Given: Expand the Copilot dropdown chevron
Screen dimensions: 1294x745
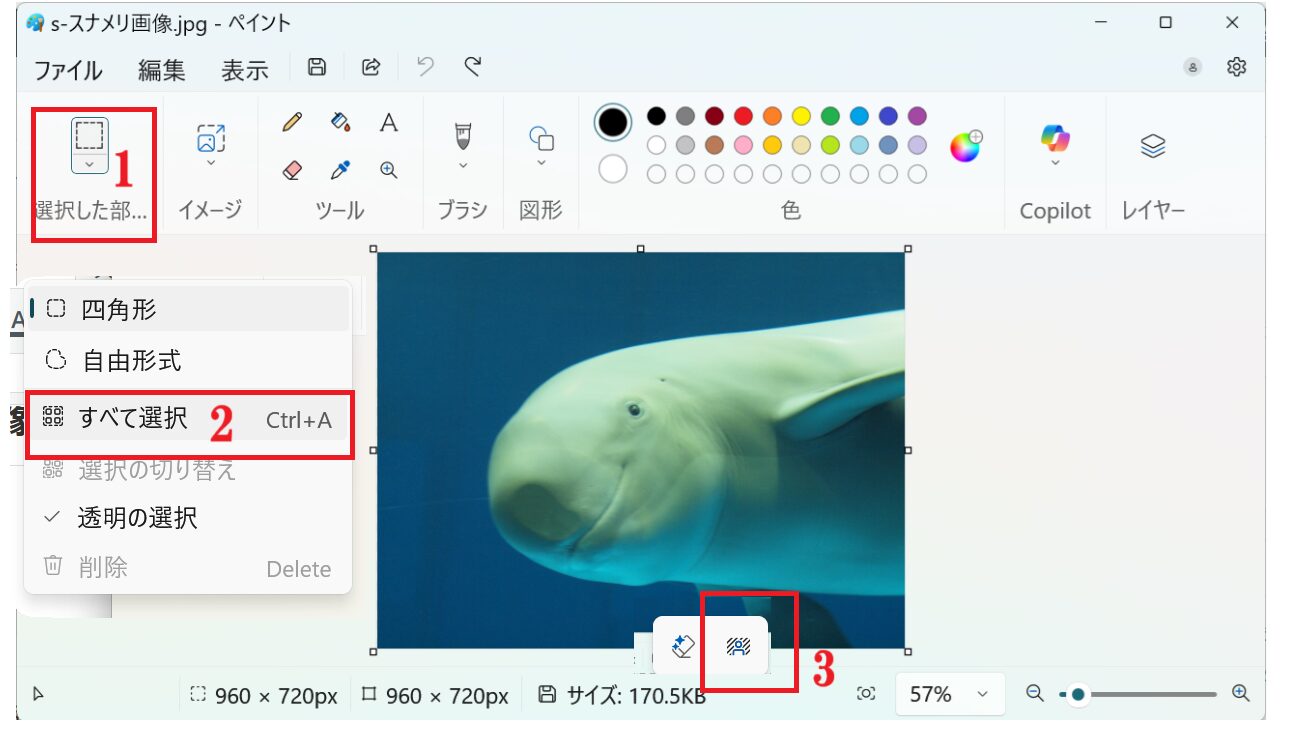Looking at the screenshot, I should (1055, 163).
